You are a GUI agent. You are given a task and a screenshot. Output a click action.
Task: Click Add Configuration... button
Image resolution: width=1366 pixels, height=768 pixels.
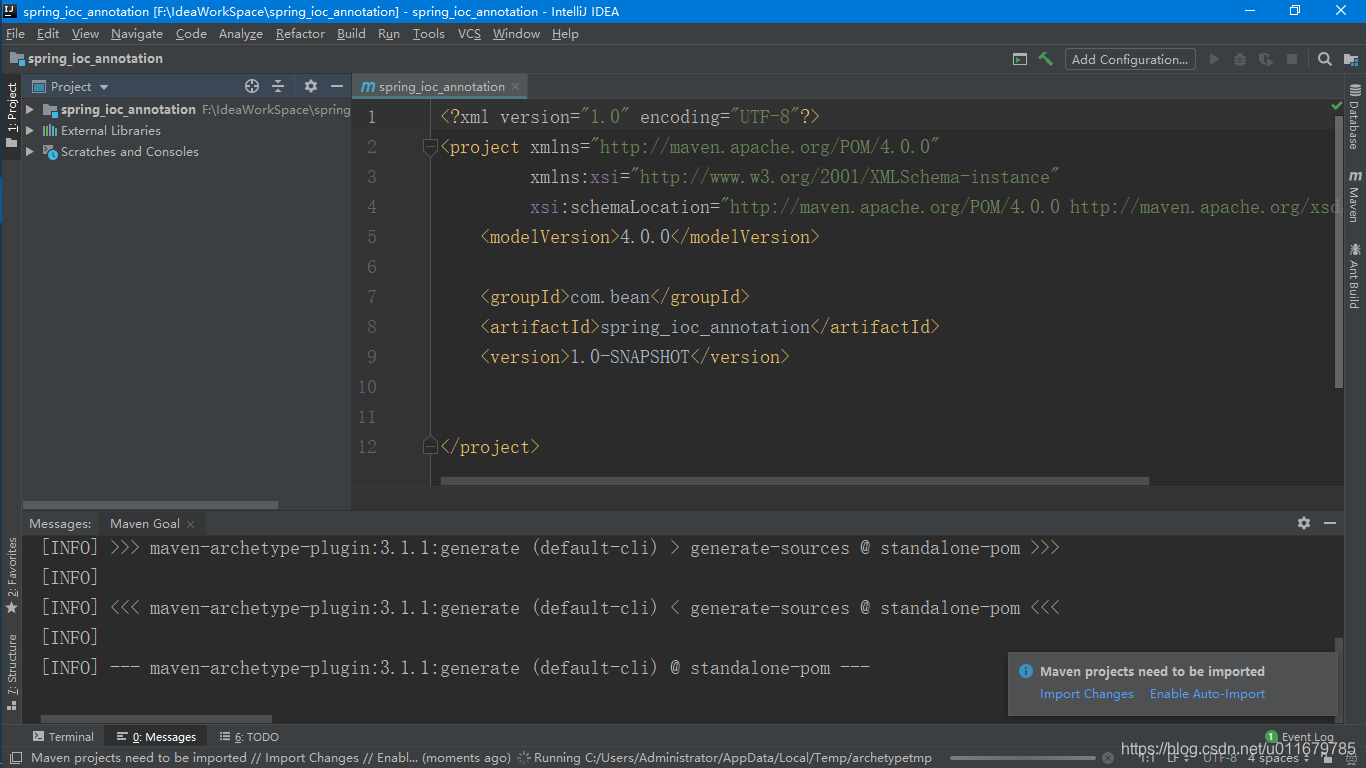pos(1130,59)
